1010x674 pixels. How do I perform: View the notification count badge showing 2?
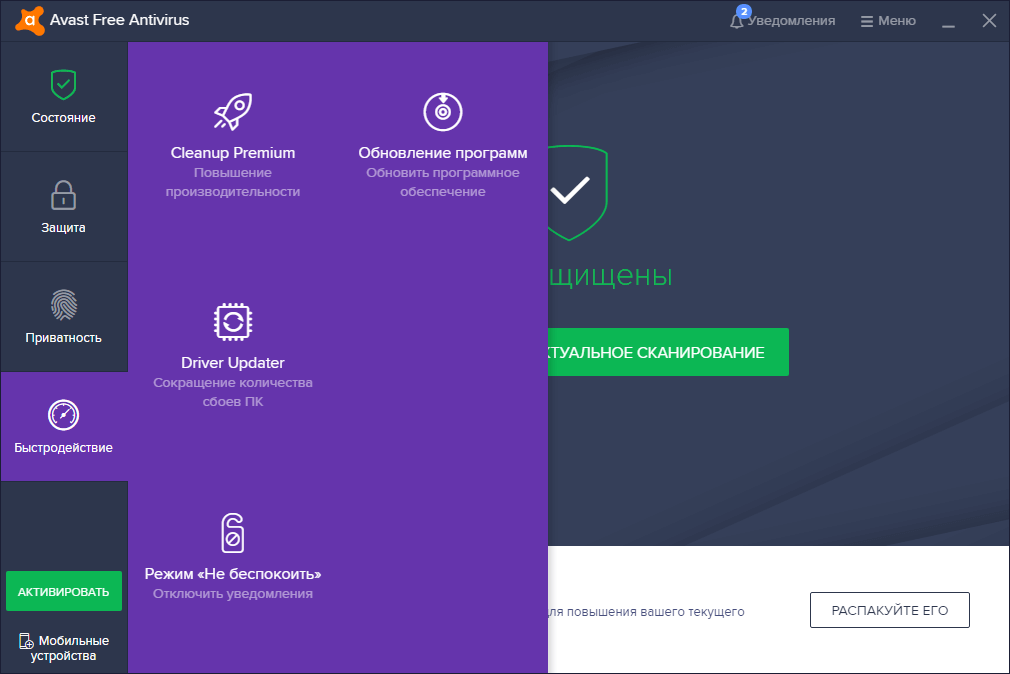tap(742, 11)
